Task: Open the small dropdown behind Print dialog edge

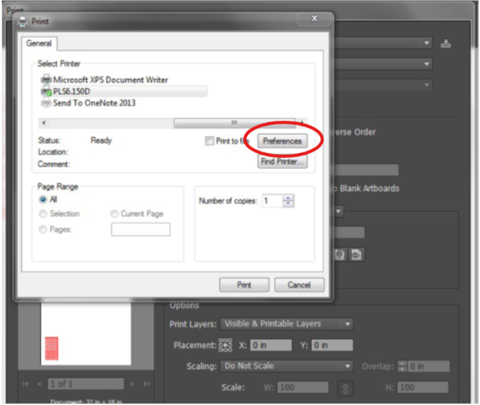Action: coord(338,211)
